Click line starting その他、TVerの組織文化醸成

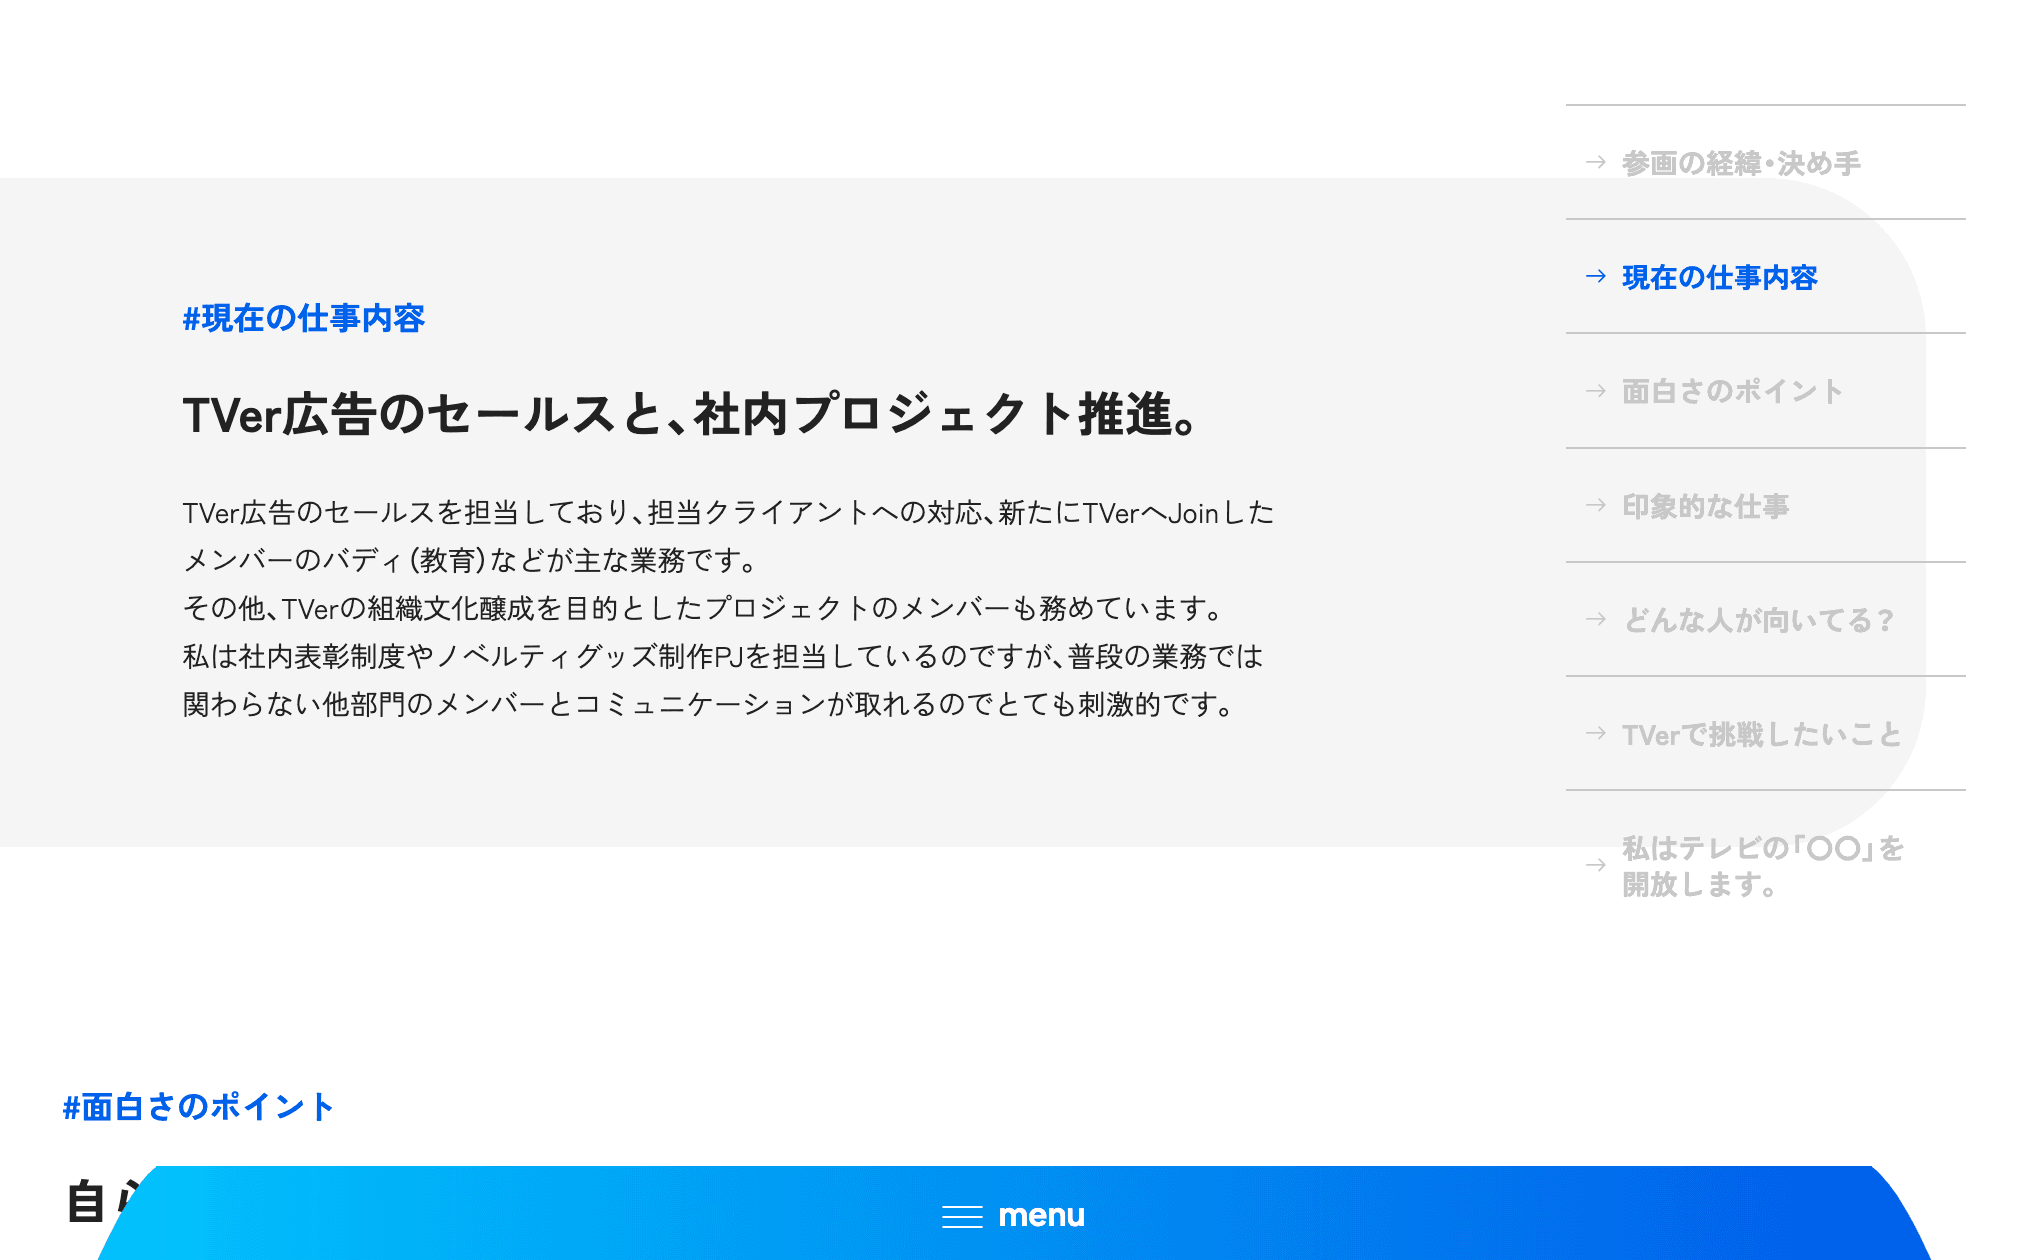[703, 608]
